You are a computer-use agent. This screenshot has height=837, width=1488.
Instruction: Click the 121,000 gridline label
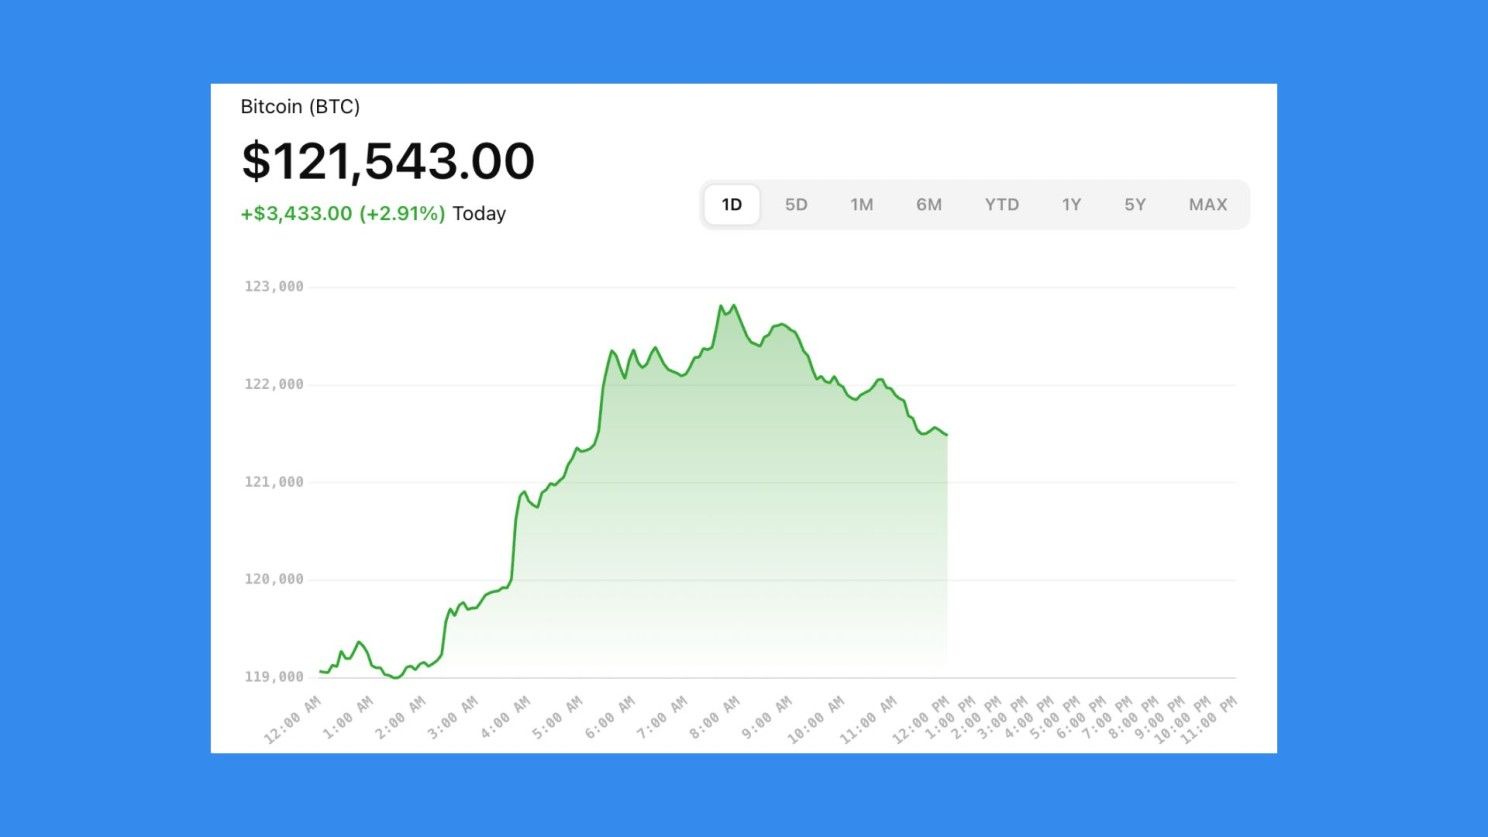click(274, 482)
